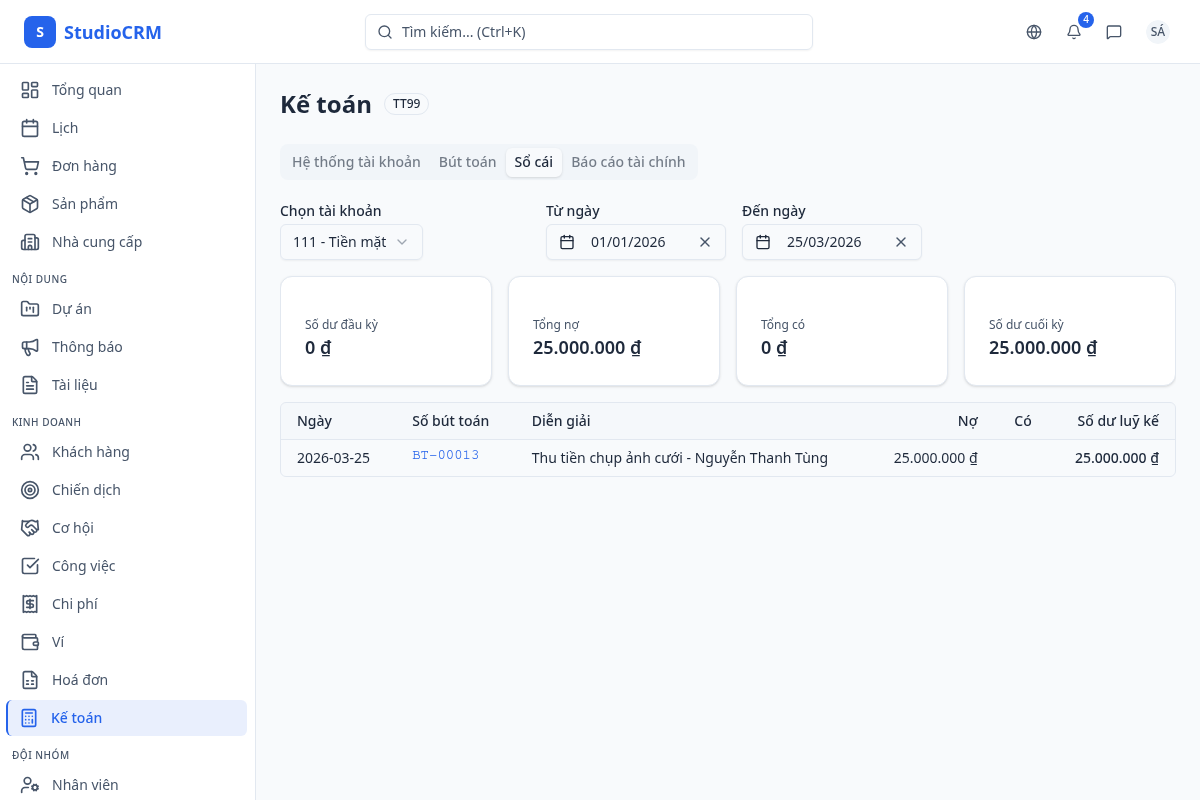Open journal entry link BT-00013
1200x800 pixels.
(x=446, y=456)
